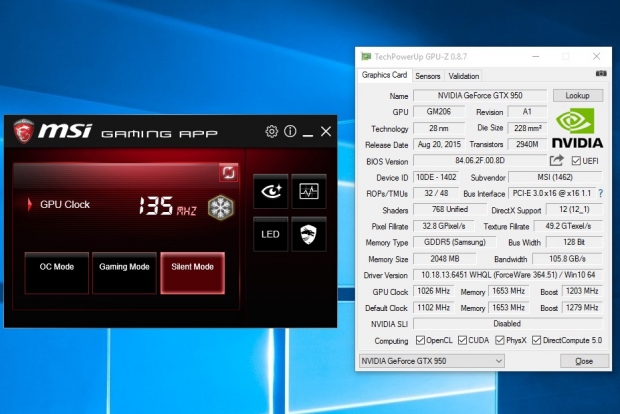Screen dimensions: 620x414
Task: Click the Boost value 1279 MHz
Action: [x=582, y=307]
